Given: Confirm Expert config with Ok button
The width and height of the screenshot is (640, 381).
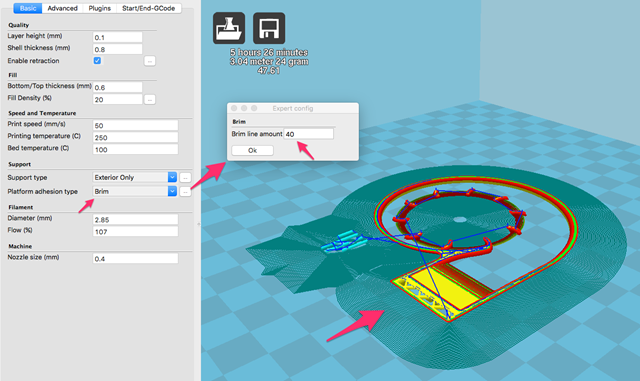Looking at the screenshot, I should [x=253, y=150].
